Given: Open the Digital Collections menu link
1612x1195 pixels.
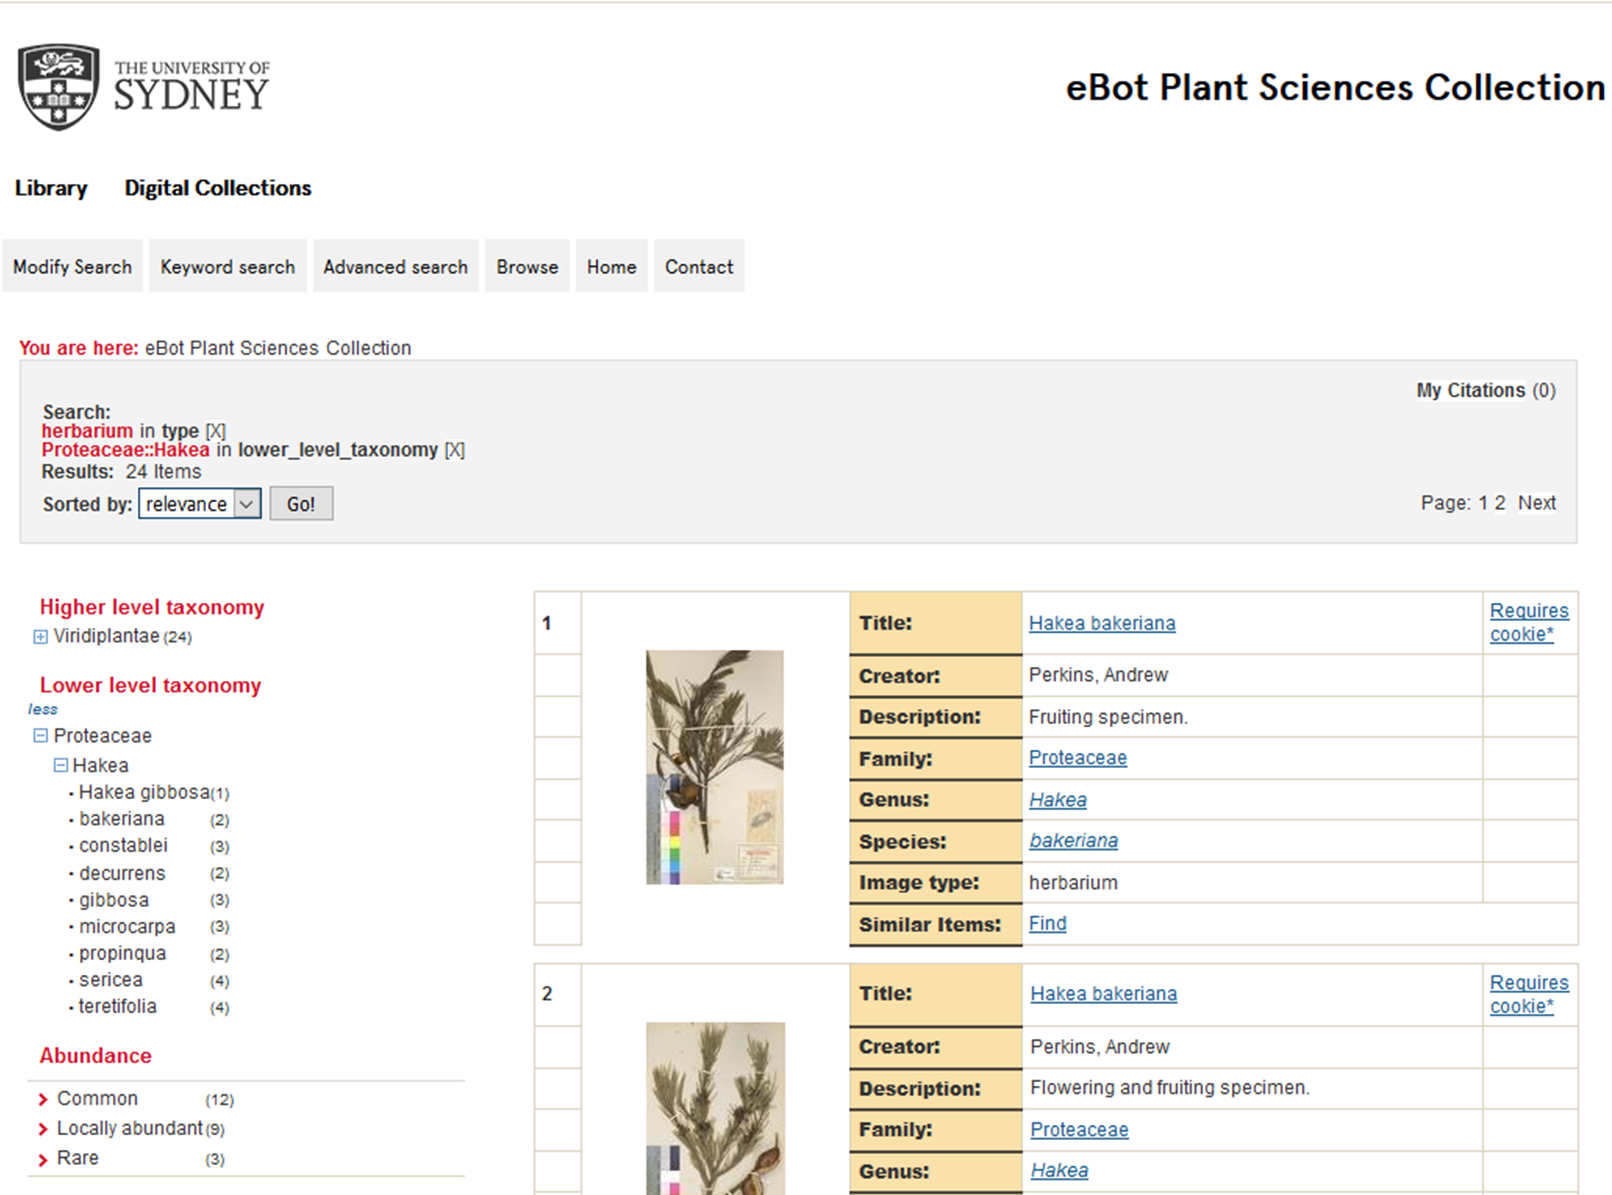Looking at the screenshot, I should [x=218, y=188].
